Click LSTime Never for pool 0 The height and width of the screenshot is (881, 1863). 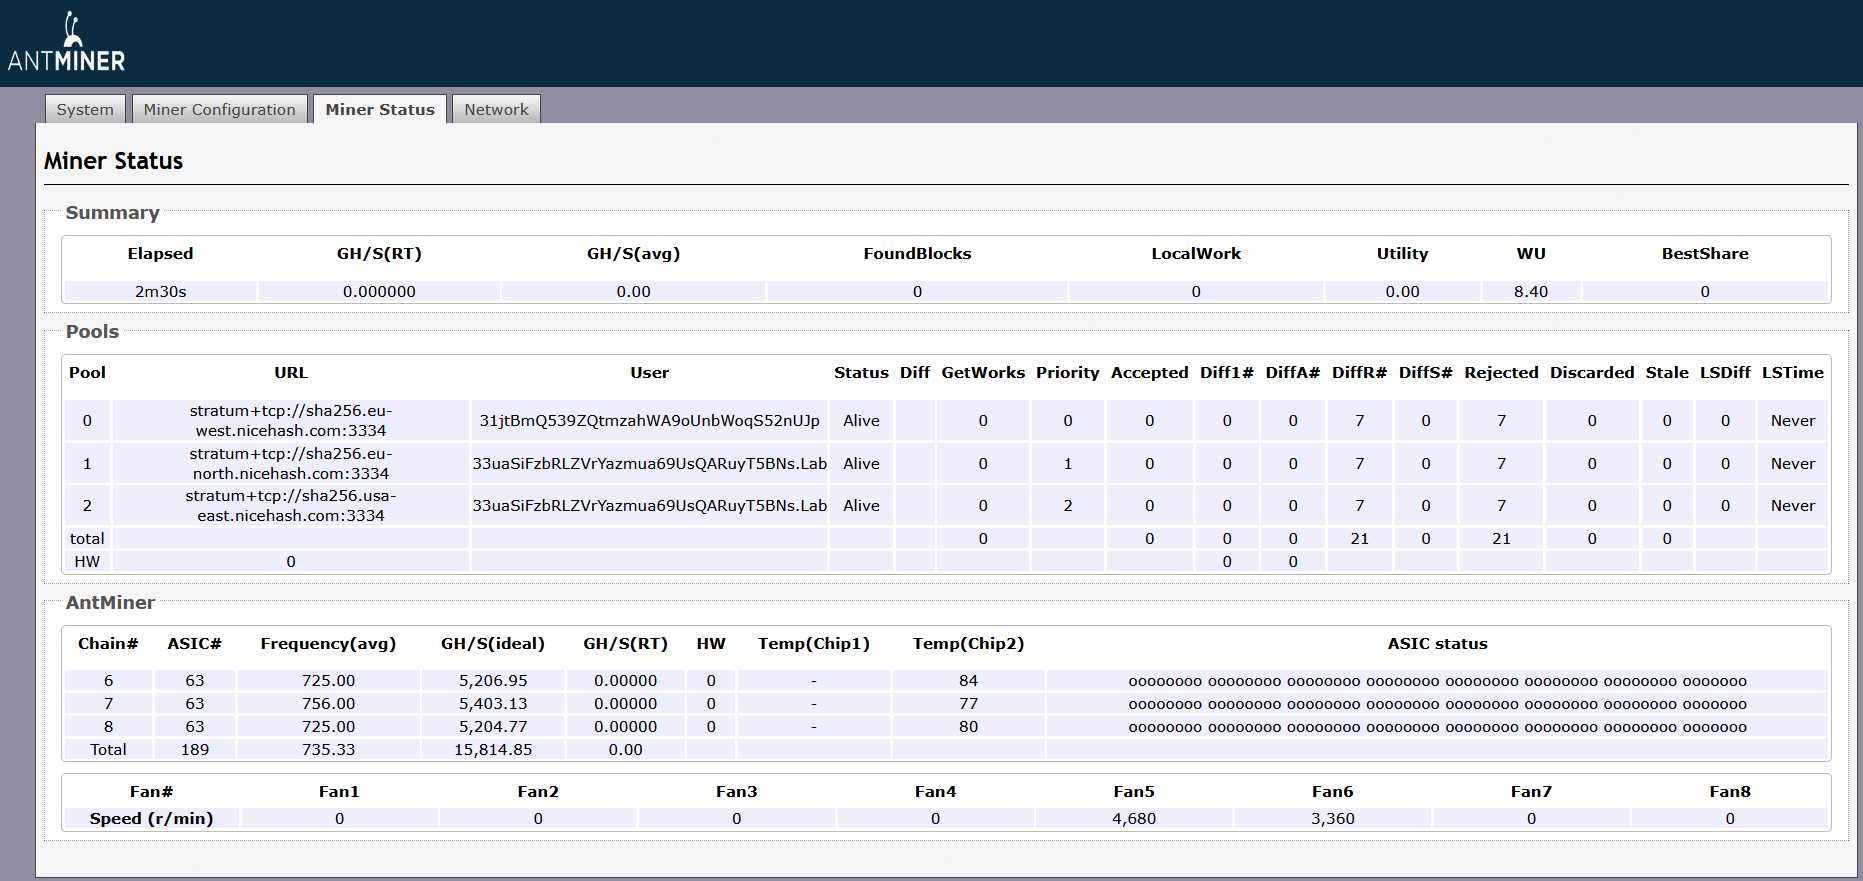1792,421
